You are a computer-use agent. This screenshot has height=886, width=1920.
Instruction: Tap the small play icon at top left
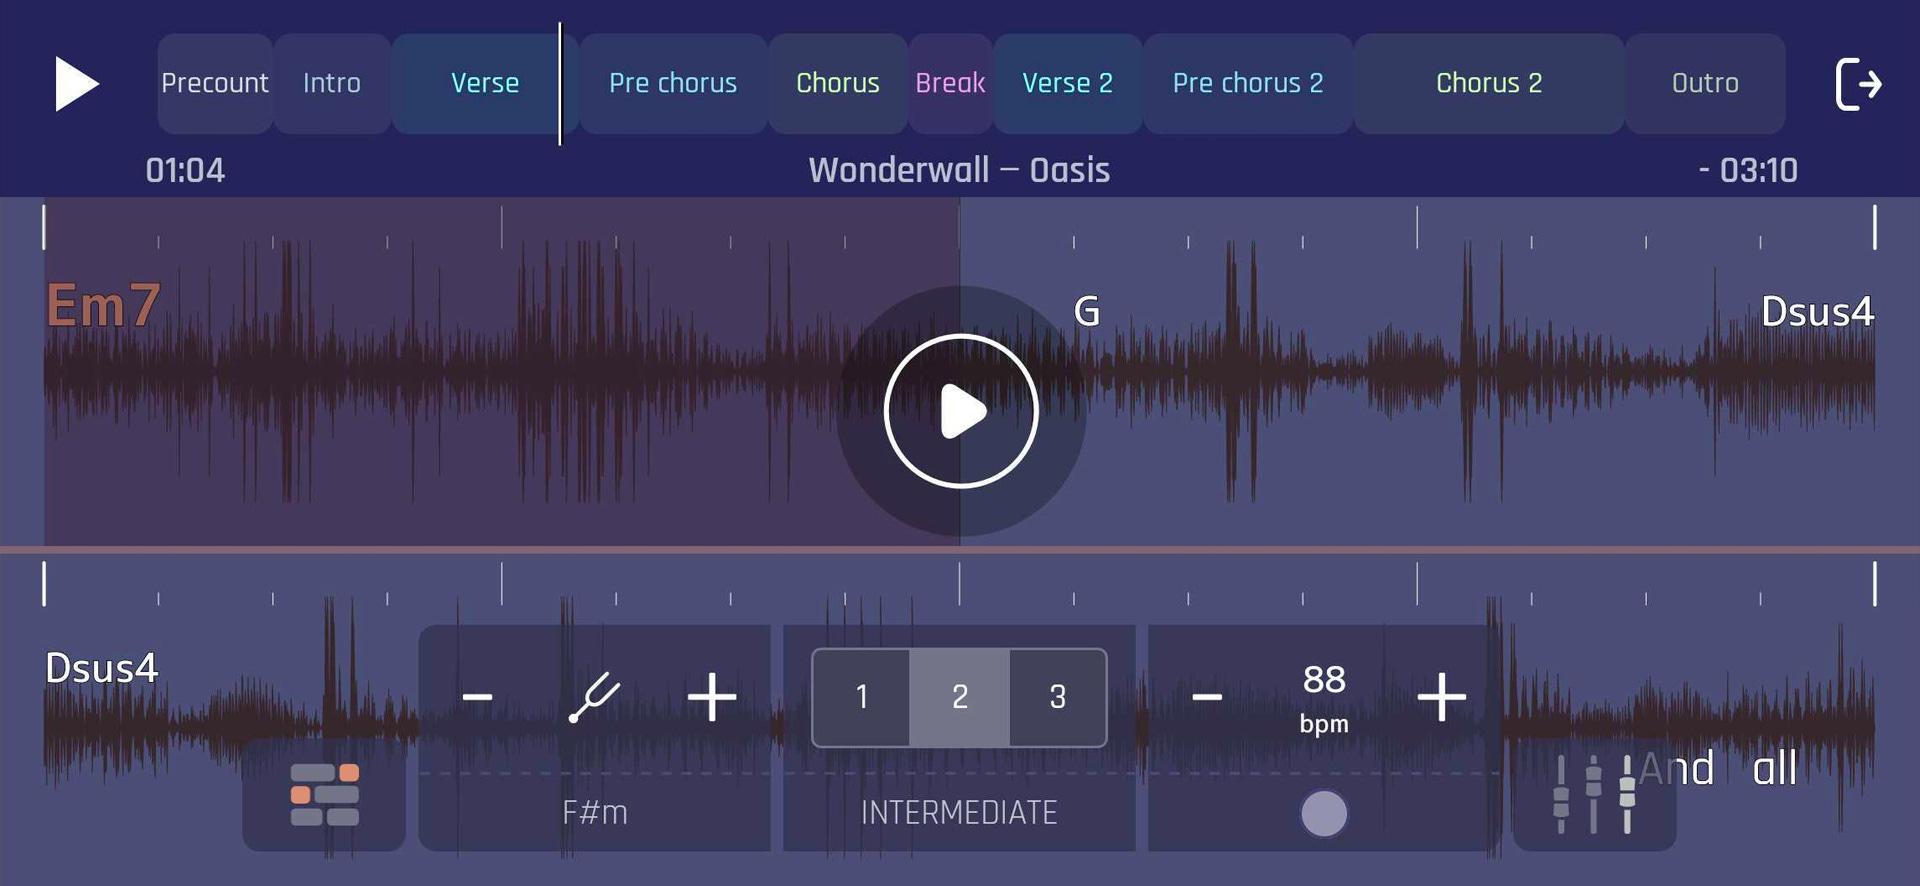click(76, 84)
